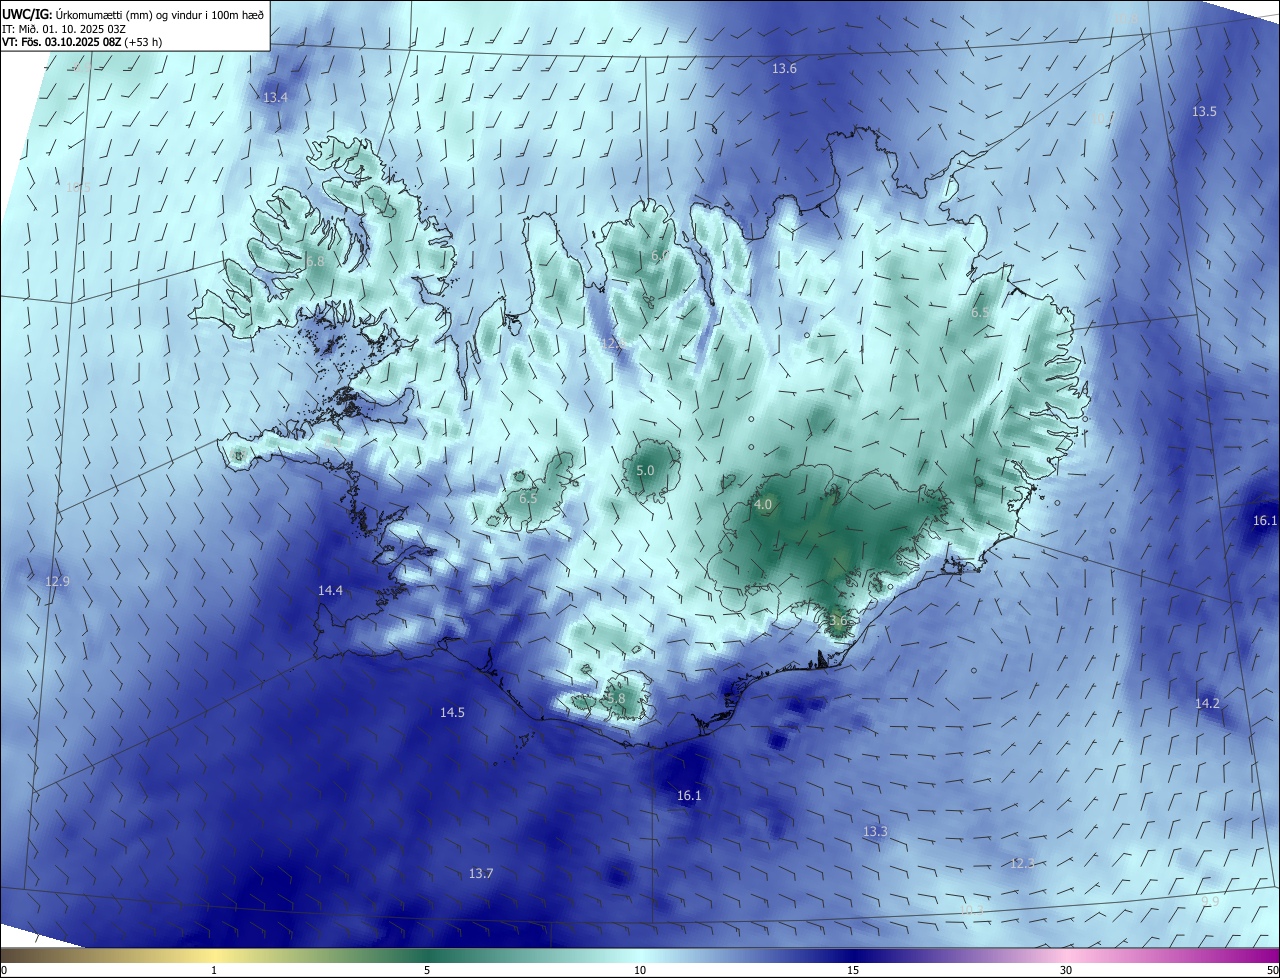
Task: Click the '15' tick on the color scale
Action: click(853, 970)
